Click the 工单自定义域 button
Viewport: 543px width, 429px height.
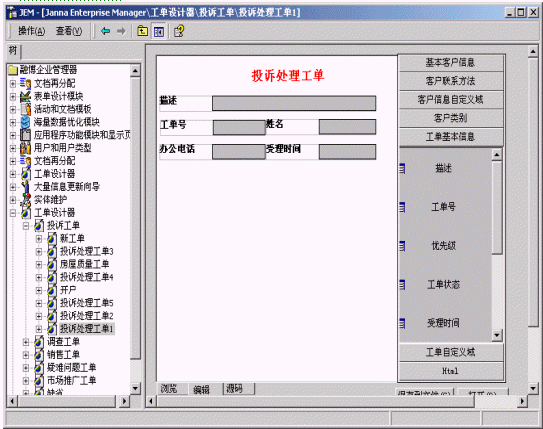450,352
